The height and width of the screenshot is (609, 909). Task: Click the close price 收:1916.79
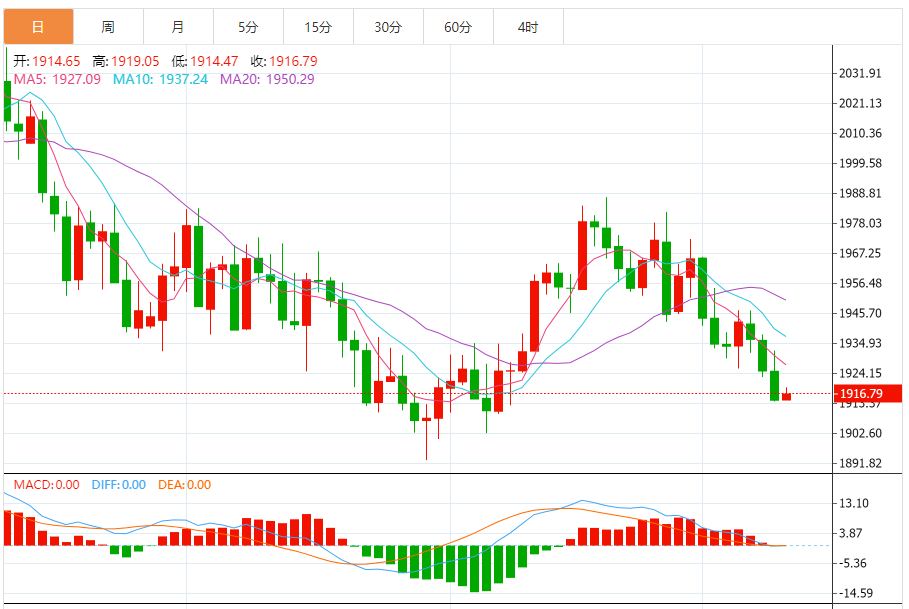click(x=284, y=61)
